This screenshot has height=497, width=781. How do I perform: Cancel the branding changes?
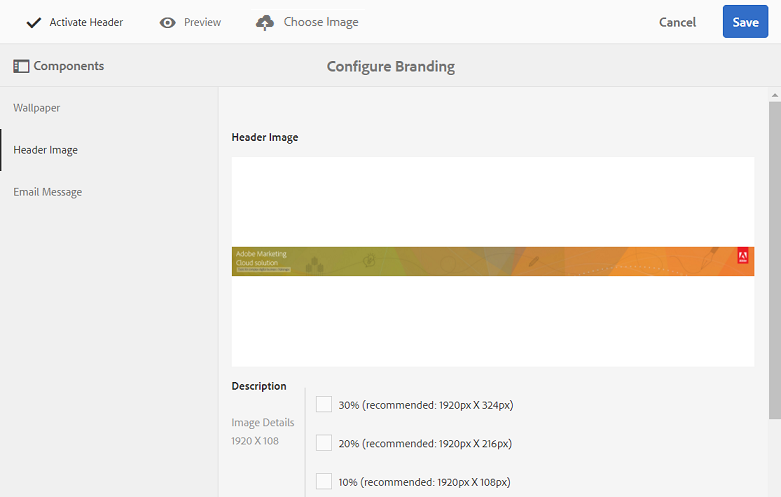click(677, 22)
